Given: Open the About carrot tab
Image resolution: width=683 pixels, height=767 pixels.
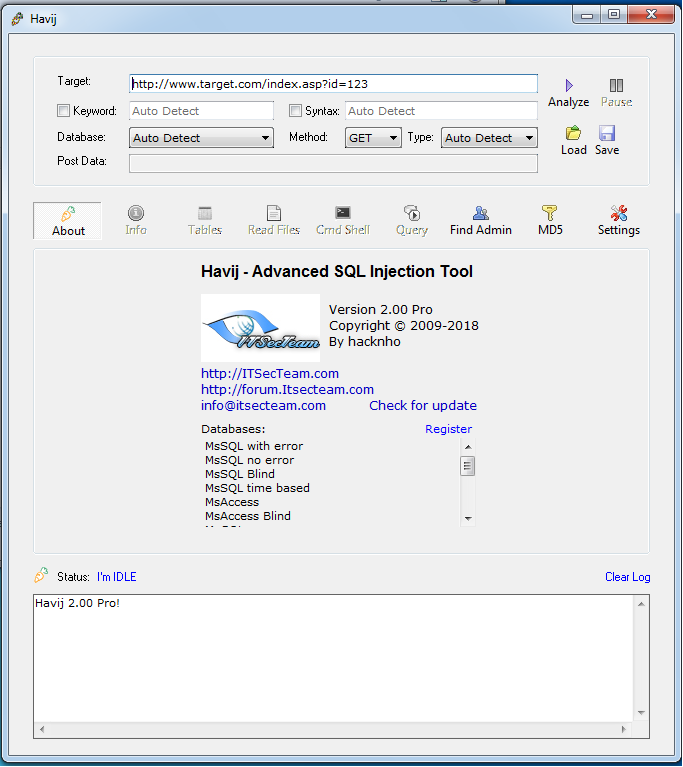Looking at the screenshot, I should coord(68,221).
